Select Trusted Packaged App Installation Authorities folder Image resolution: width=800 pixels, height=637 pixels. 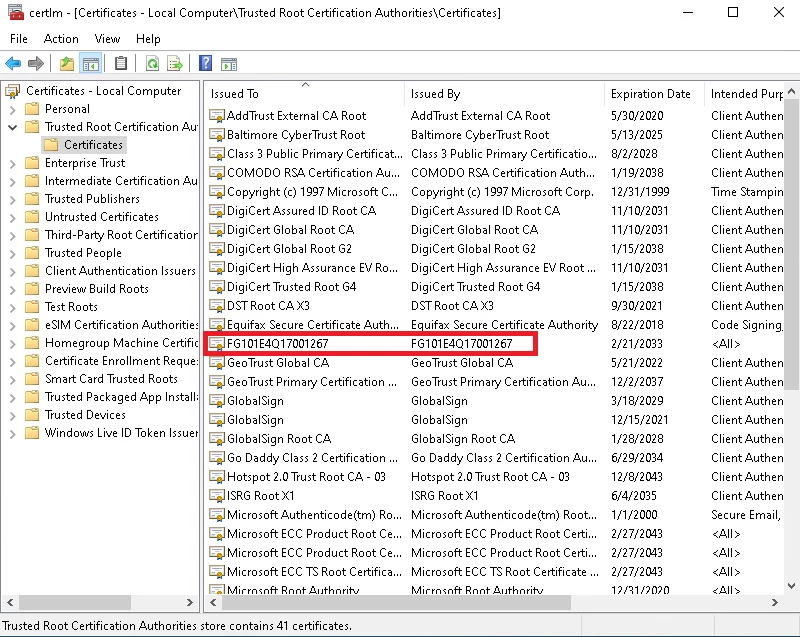(x=121, y=397)
